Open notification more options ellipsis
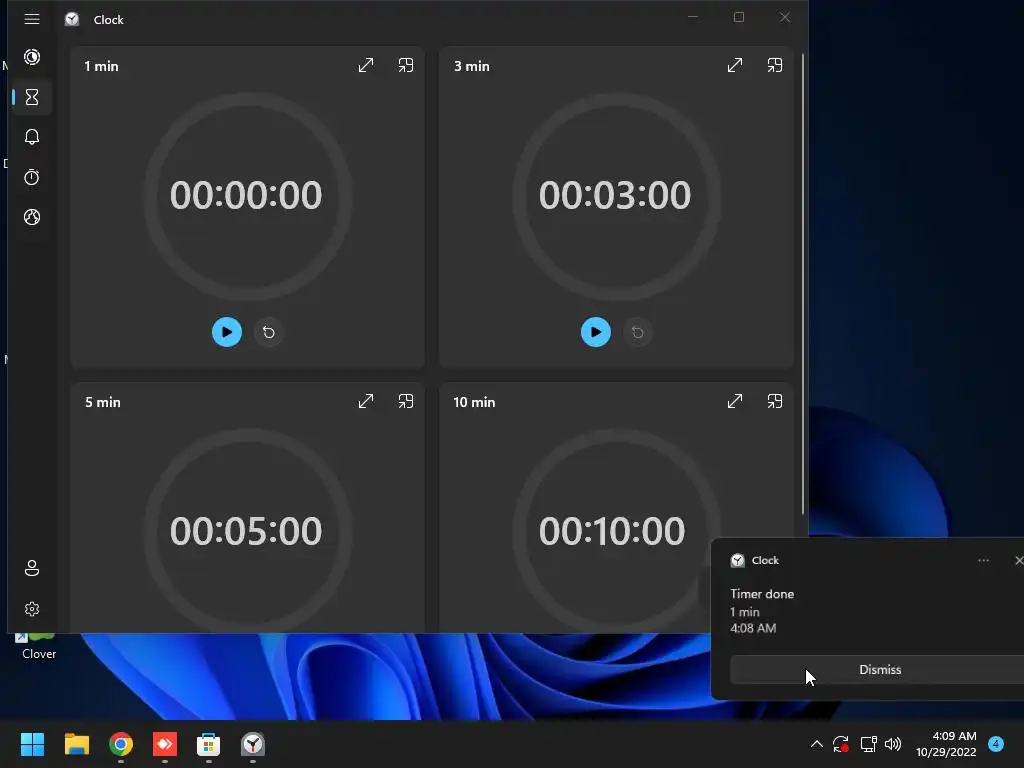The image size is (1024, 768). click(x=984, y=560)
